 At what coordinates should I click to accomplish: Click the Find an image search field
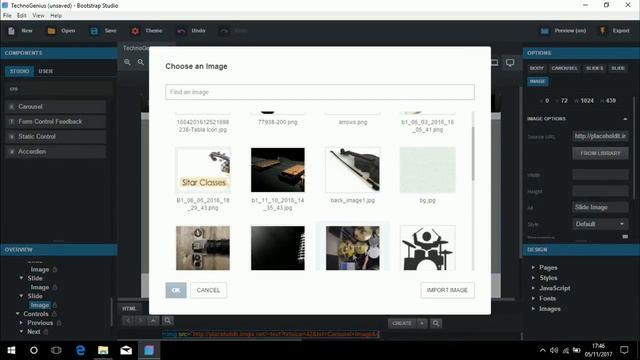coord(320,92)
